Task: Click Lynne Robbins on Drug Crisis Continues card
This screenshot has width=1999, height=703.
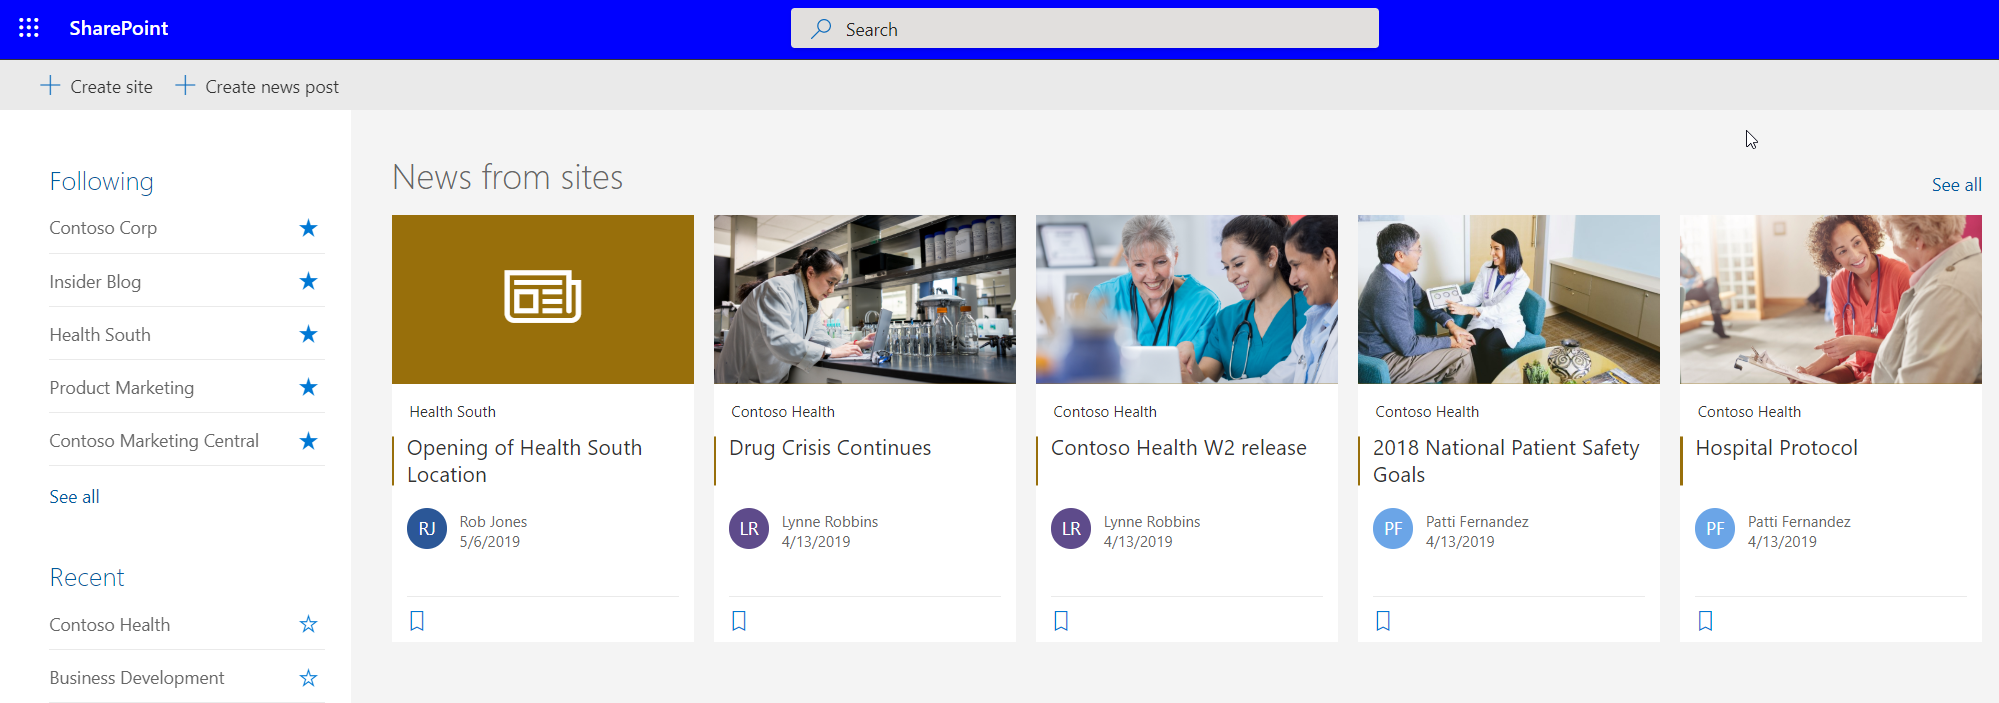Action: point(830,522)
